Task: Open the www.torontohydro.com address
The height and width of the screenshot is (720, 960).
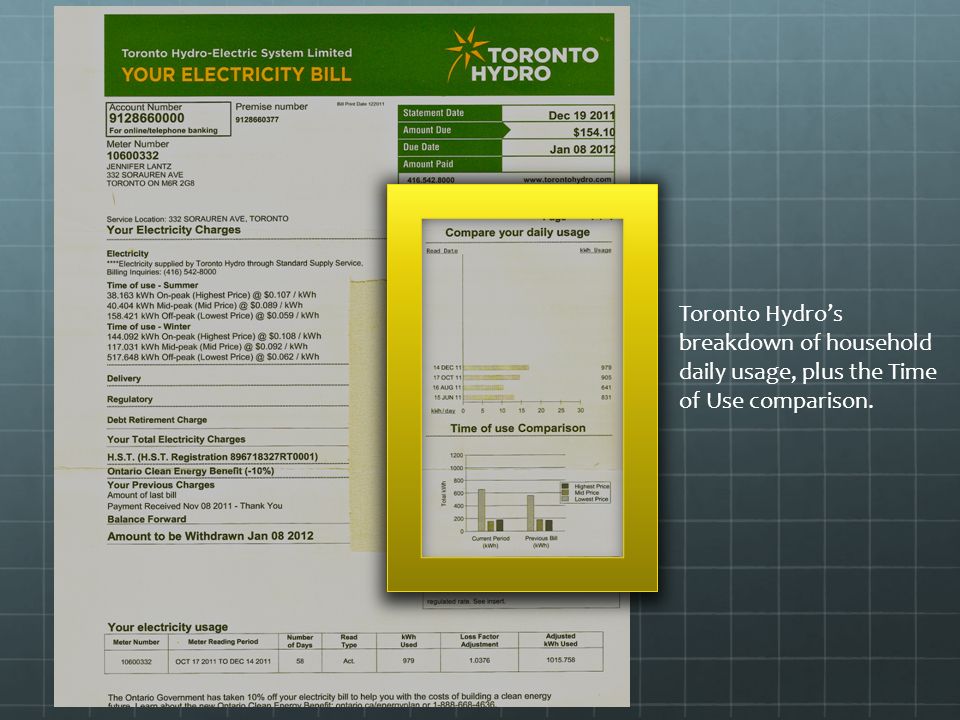Action: coord(568,179)
